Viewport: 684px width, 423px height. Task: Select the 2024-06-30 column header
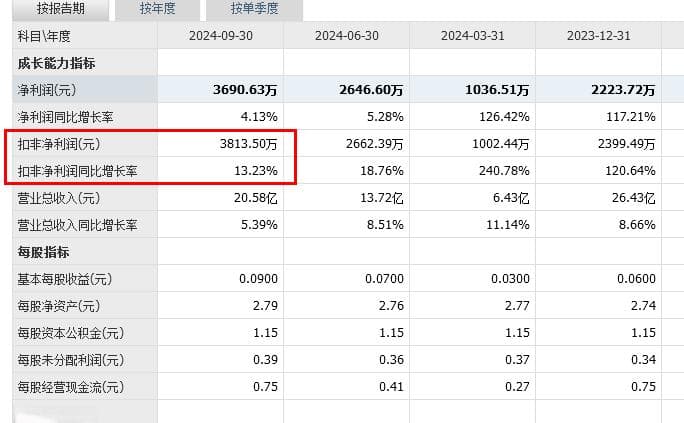347,36
